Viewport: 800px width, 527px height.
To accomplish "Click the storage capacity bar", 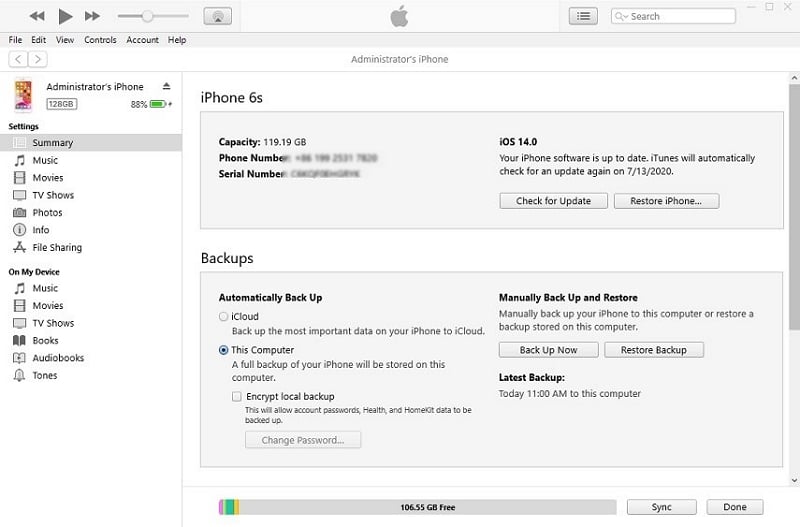I will pyautogui.click(x=417, y=507).
